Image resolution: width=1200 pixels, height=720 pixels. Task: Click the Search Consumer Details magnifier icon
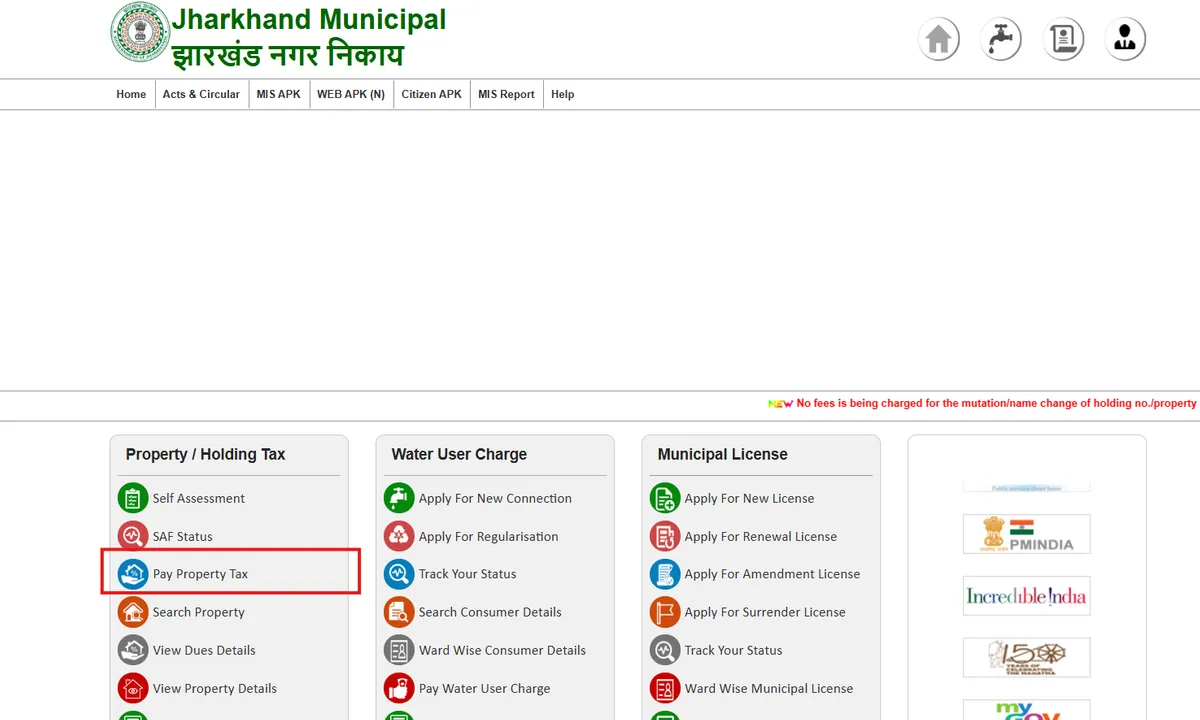(x=399, y=612)
